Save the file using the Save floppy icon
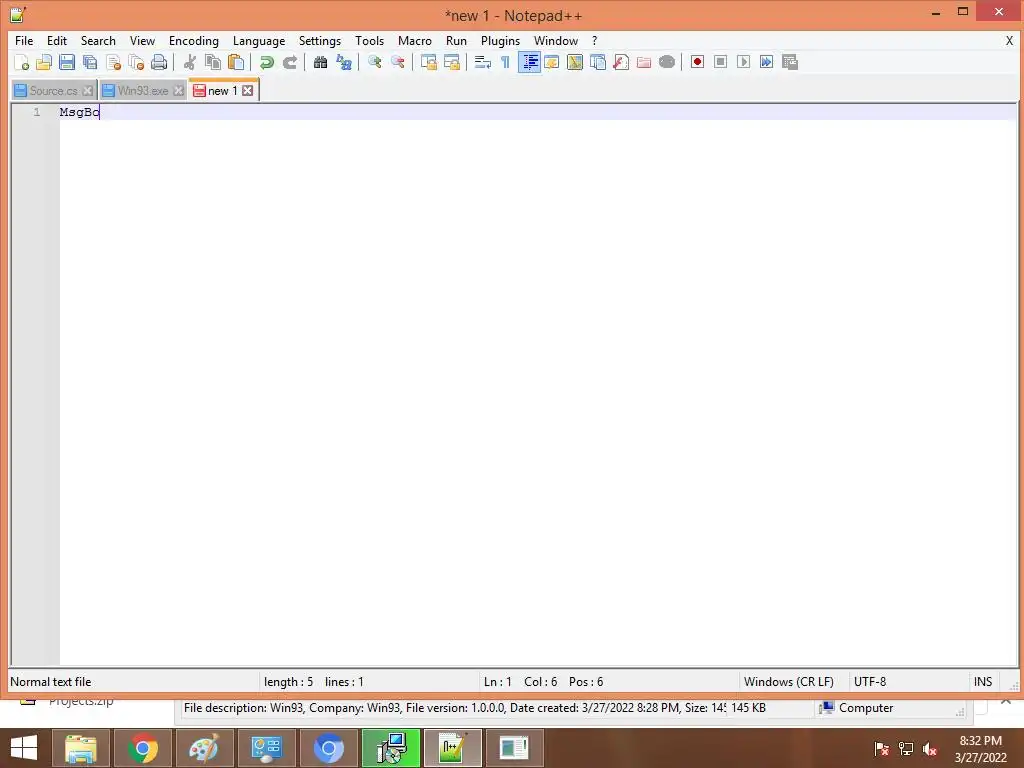This screenshot has width=1024, height=768. point(67,62)
